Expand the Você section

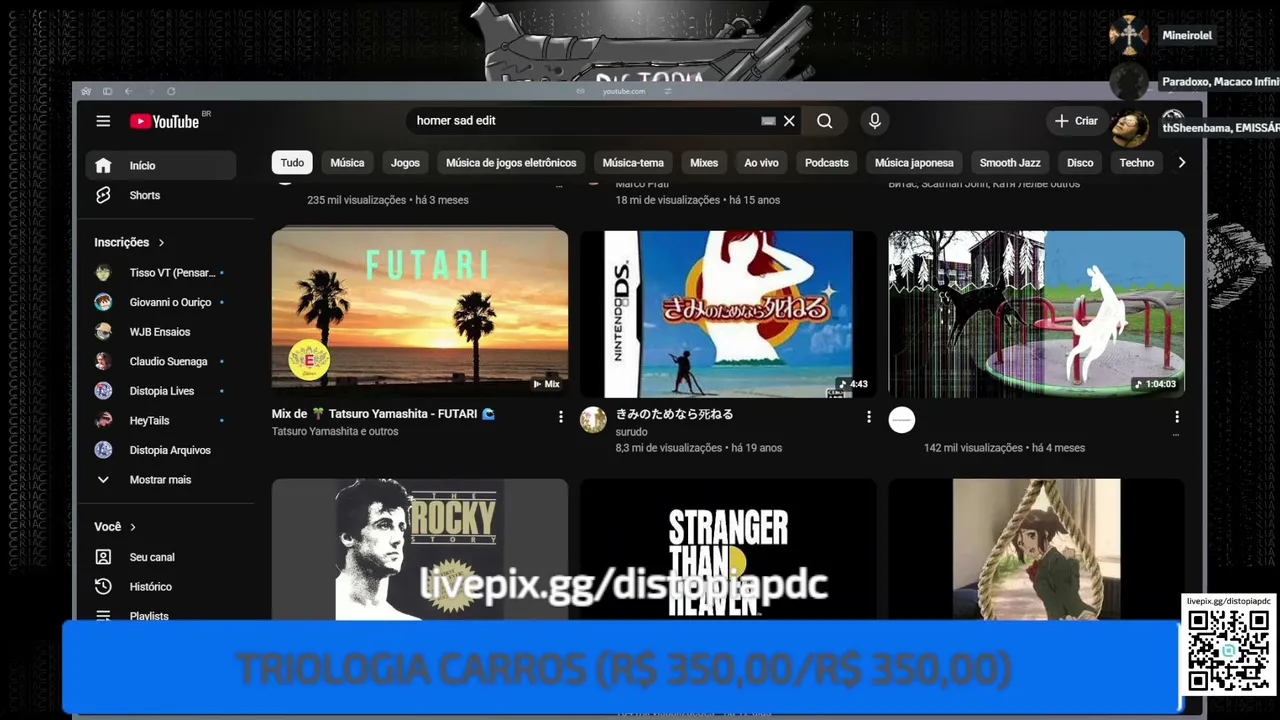click(115, 527)
